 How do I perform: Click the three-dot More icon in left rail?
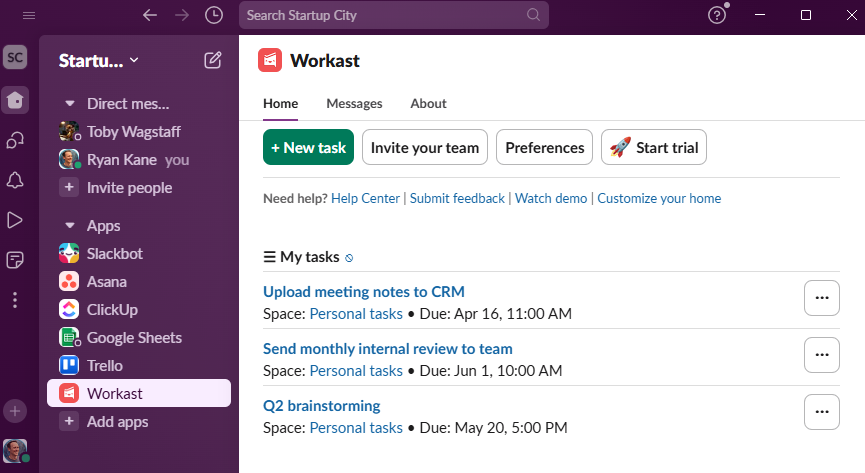coord(15,300)
